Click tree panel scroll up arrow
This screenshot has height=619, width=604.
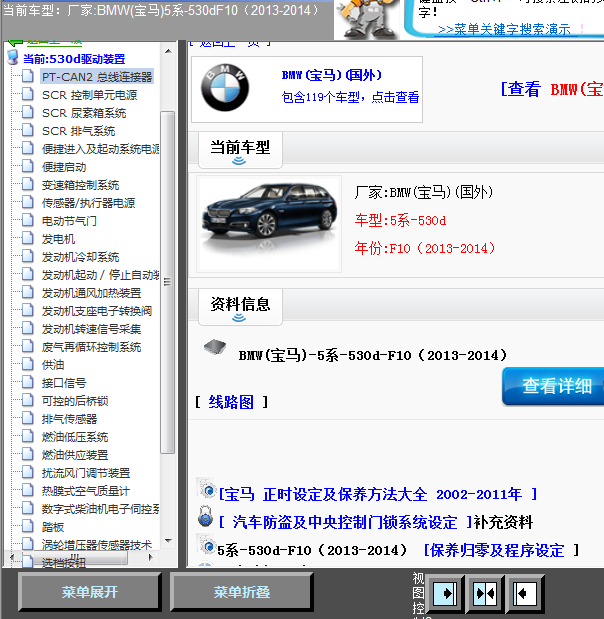168,51
